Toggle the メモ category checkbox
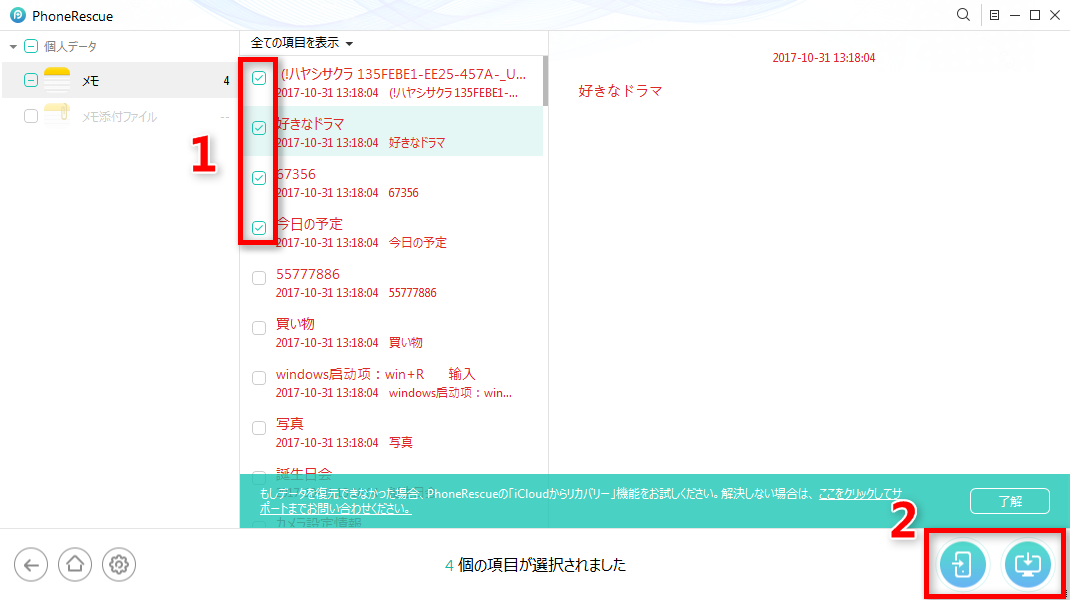 point(31,80)
